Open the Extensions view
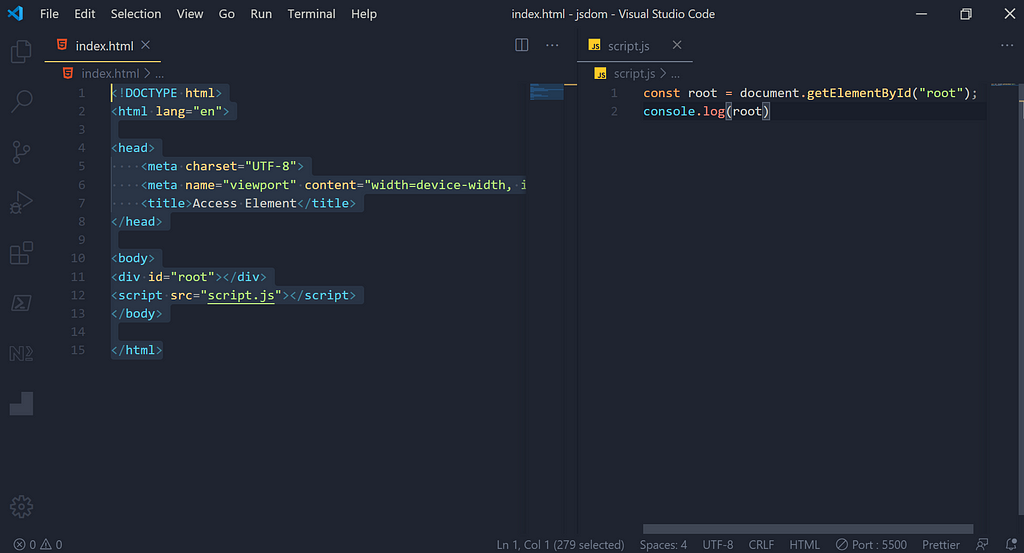1024x553 pixels. point(21,253)
